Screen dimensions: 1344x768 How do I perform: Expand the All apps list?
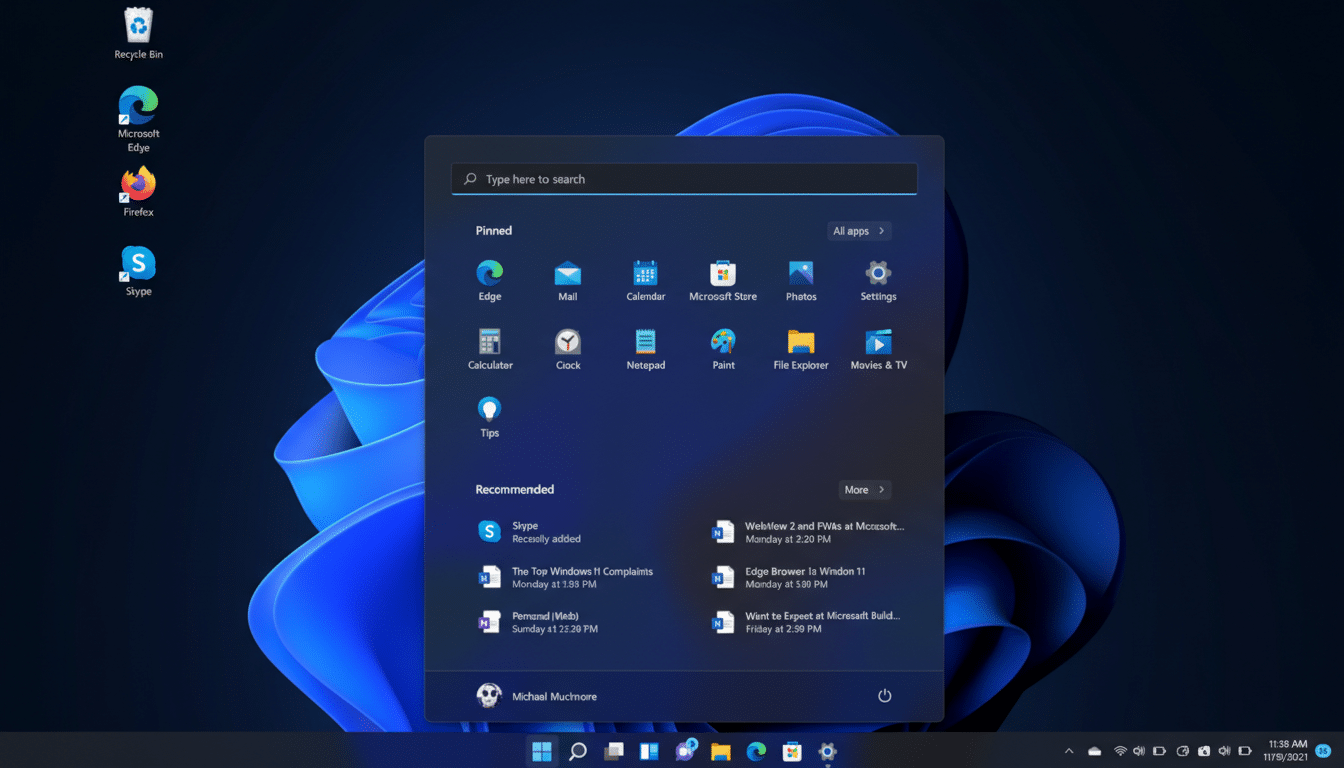click(858, 230)
